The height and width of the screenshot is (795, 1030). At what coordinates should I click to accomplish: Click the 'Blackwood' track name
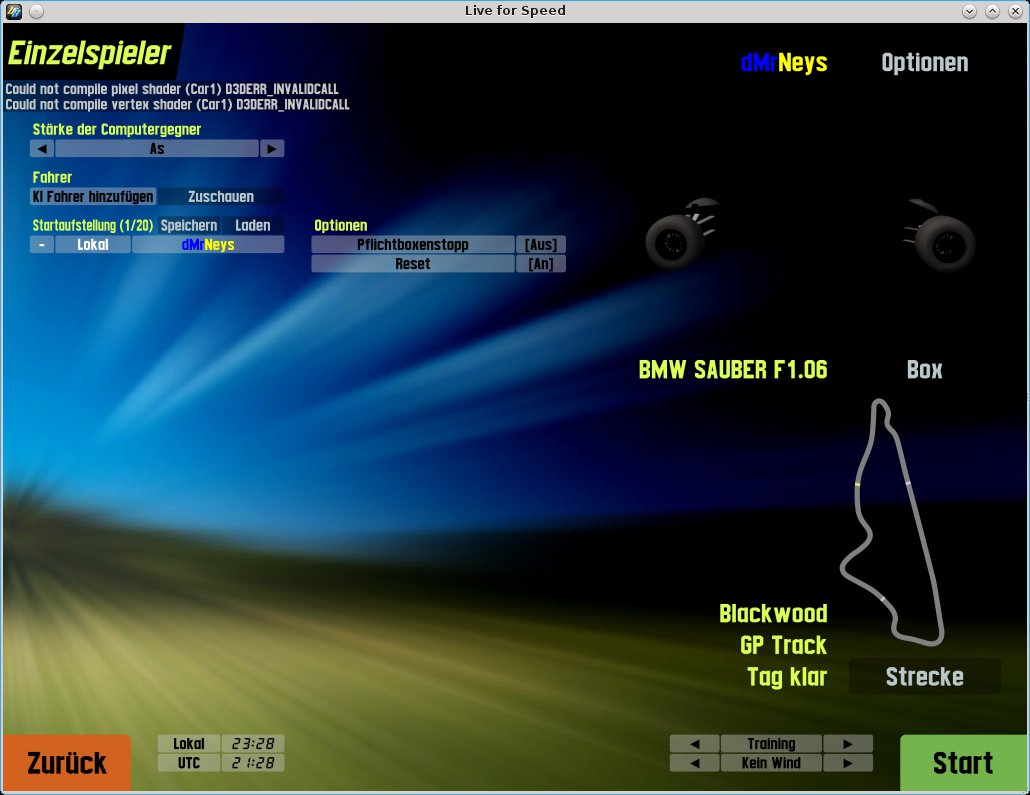tap(773, 614)
